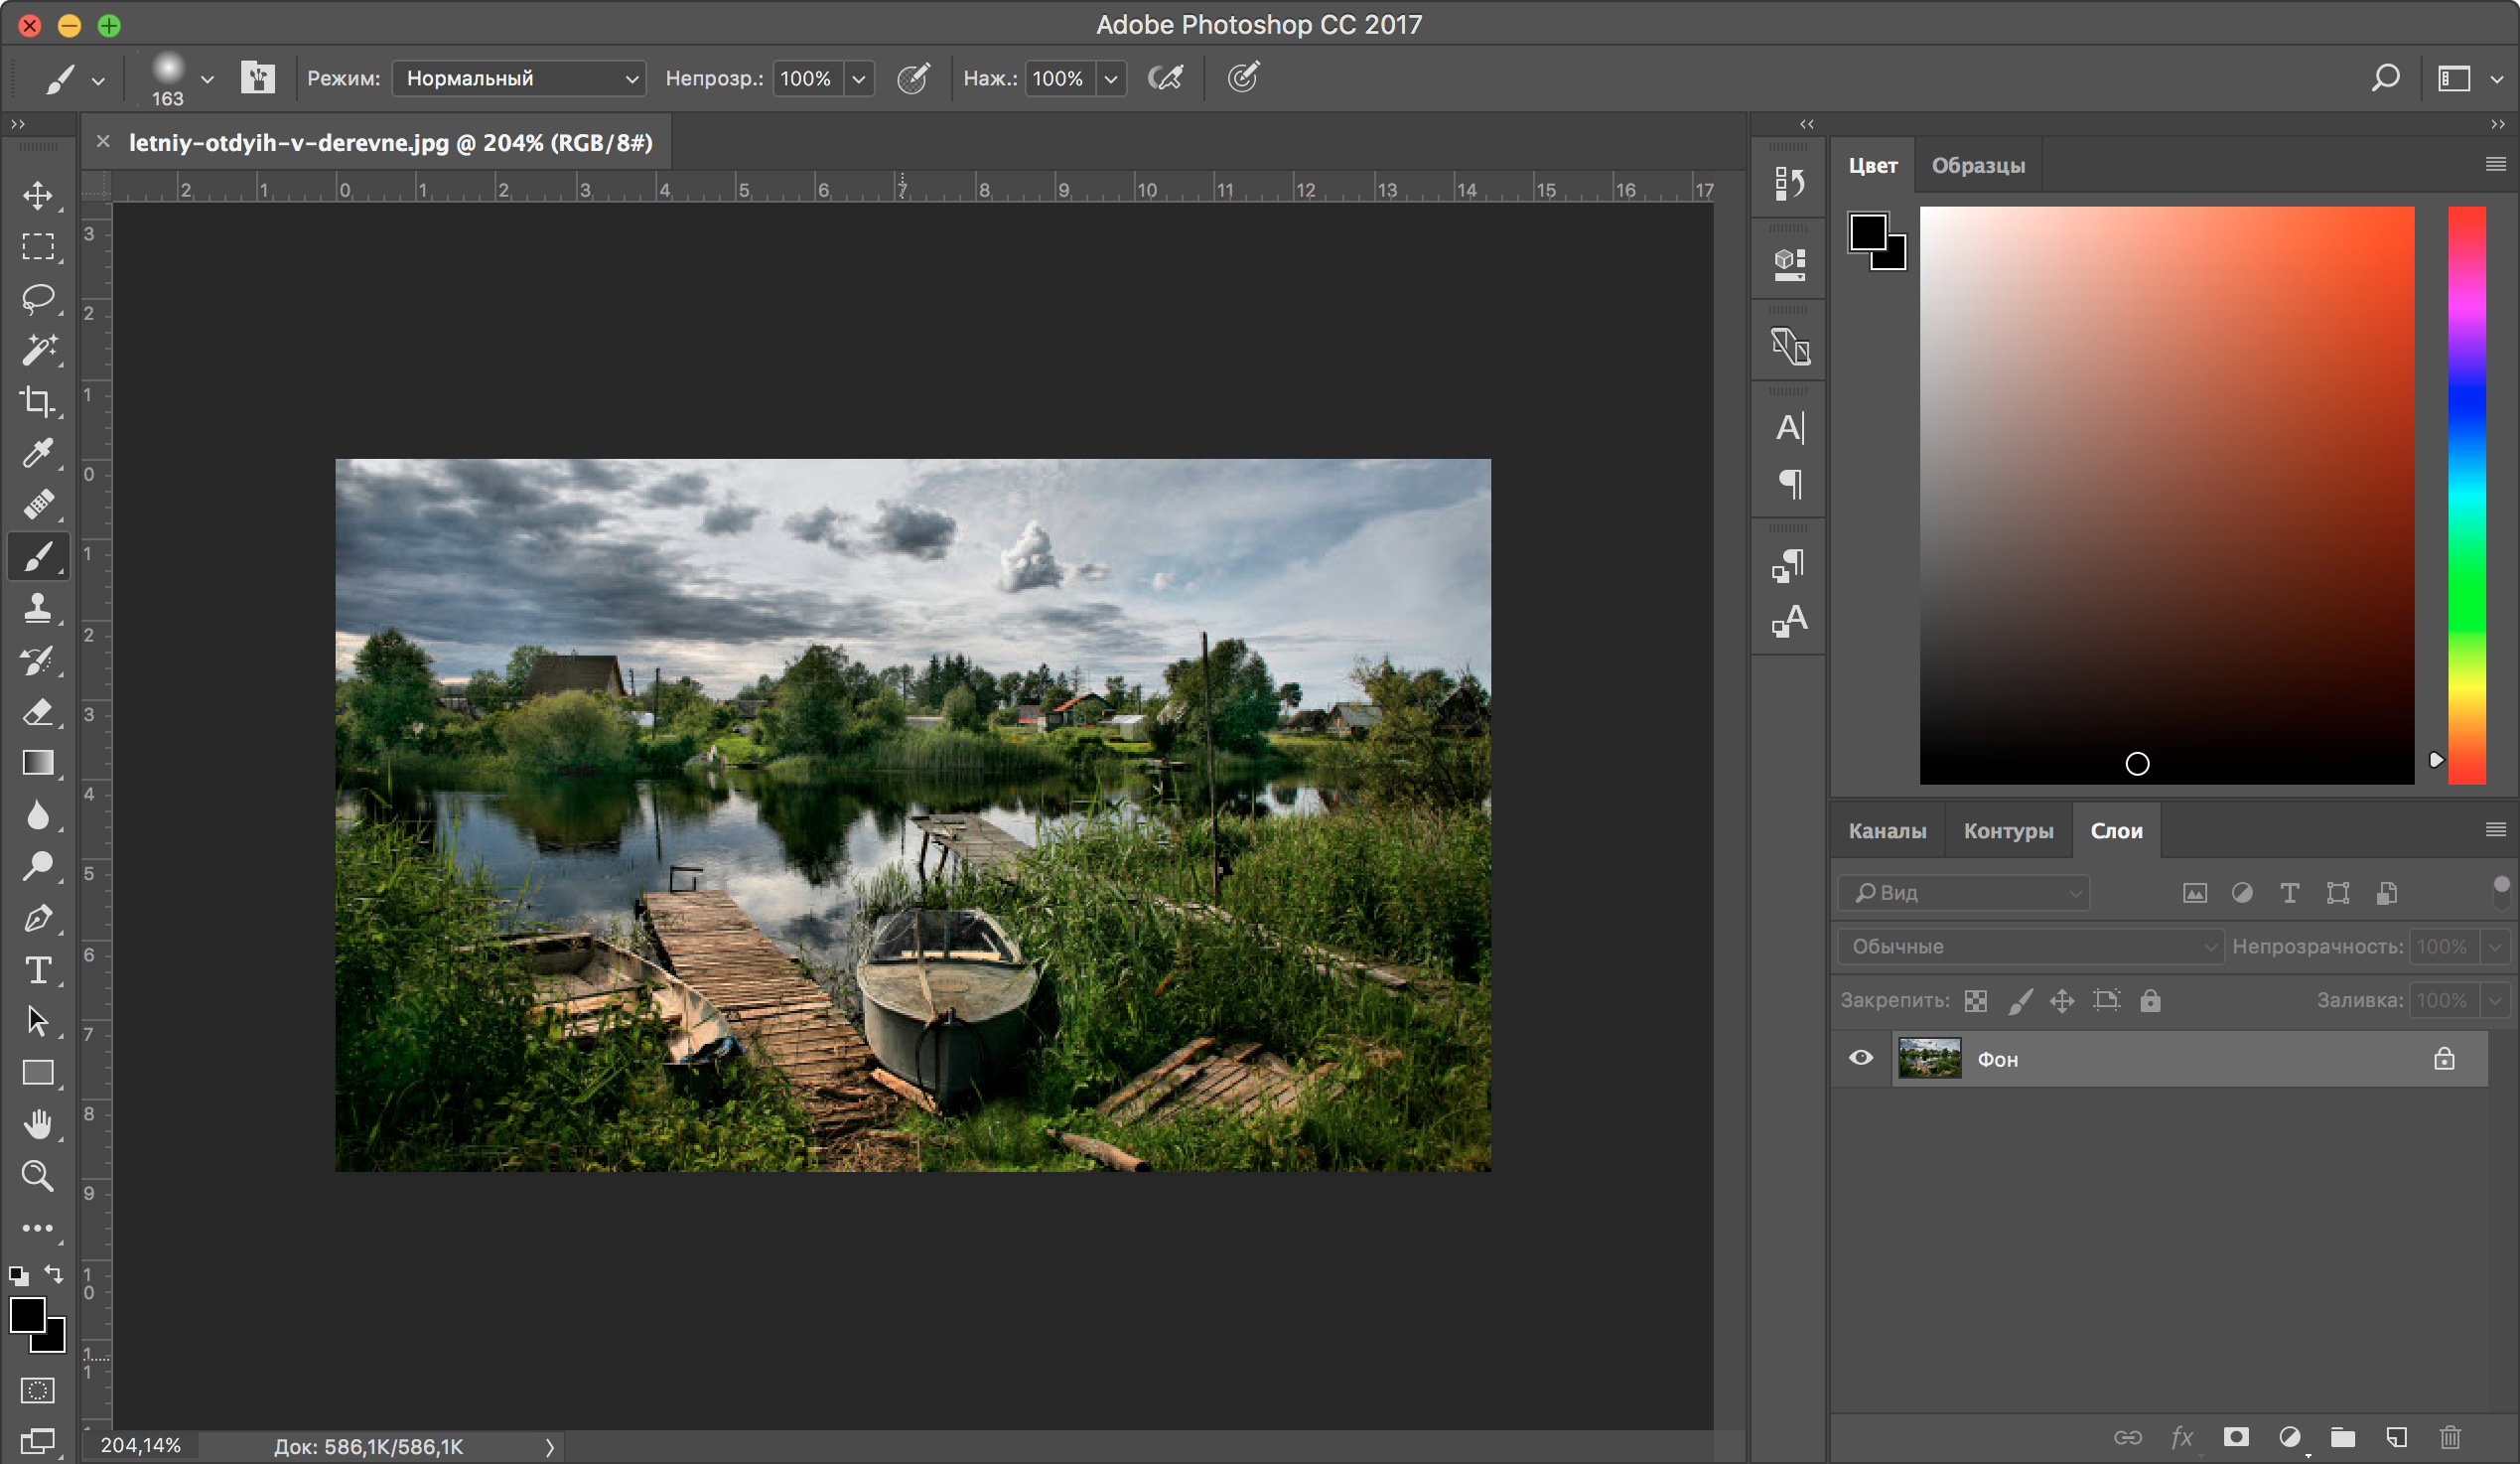Open the Вид layer filter dropdown
Image resolution: width=2520 pixels, height=1464 pixels.
(1963, 892)
